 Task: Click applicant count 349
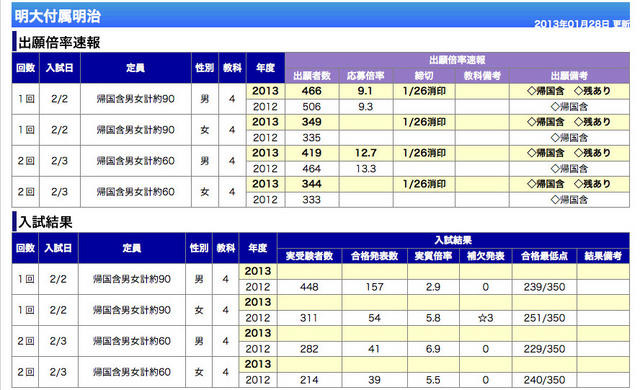pyautogui.click(x=311, y=122)
